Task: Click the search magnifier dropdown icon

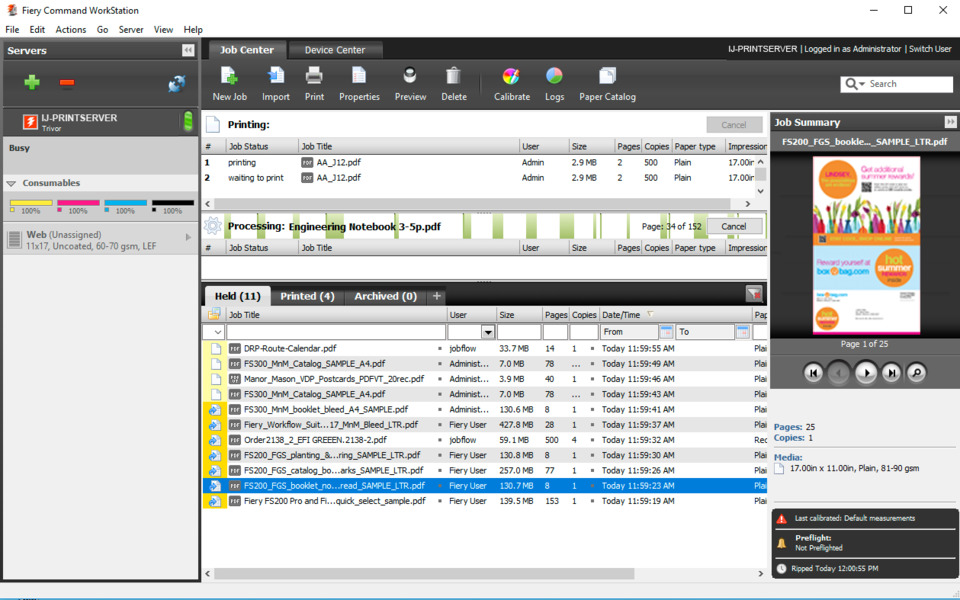Action: coord(855,84)
